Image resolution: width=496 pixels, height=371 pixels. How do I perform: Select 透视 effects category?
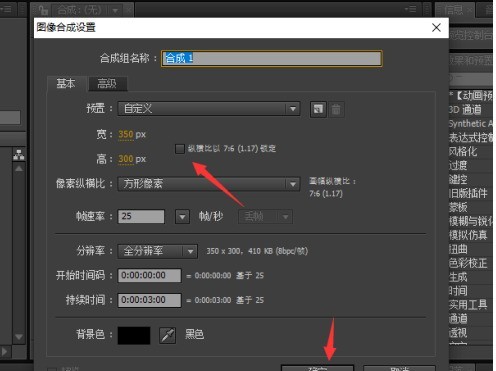pyautogui.click(x=458, y=333)
